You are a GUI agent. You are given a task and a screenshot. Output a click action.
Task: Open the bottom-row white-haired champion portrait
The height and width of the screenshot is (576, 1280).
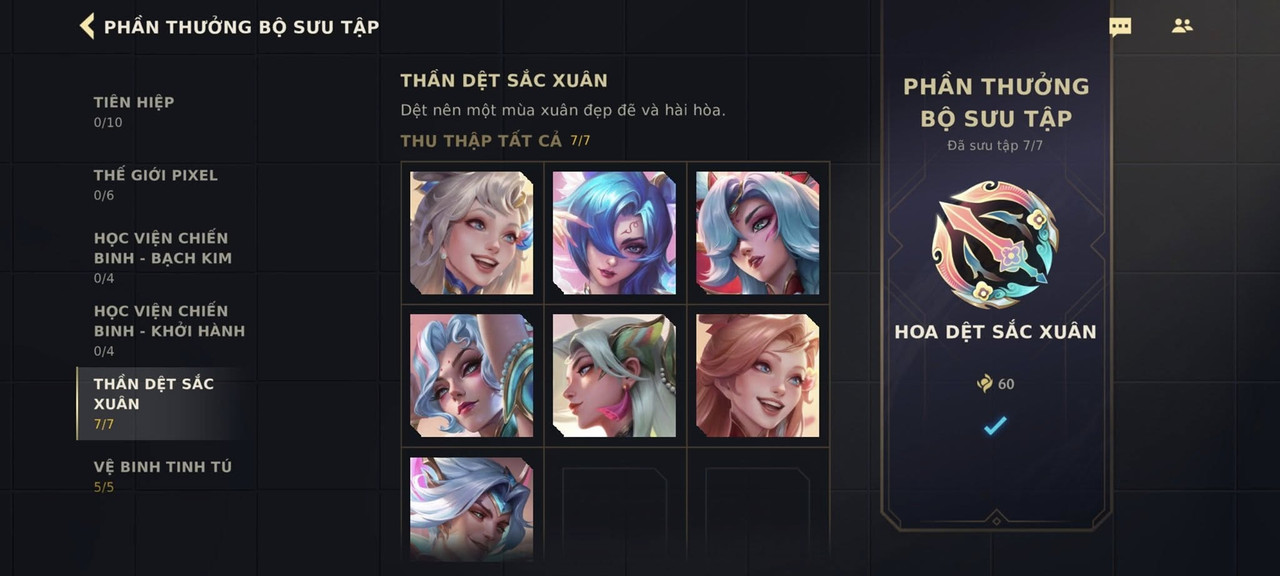tap(472, 509)
